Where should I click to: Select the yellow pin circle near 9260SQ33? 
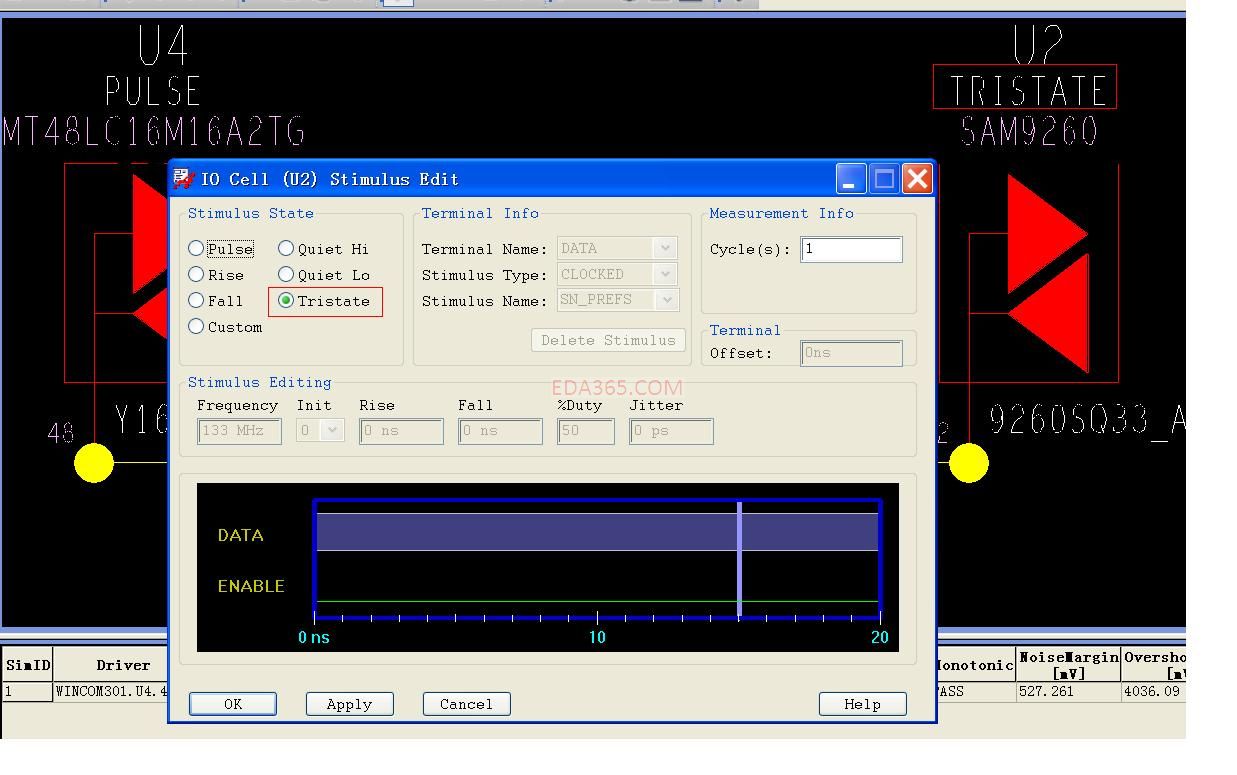(x=968, y=463)
